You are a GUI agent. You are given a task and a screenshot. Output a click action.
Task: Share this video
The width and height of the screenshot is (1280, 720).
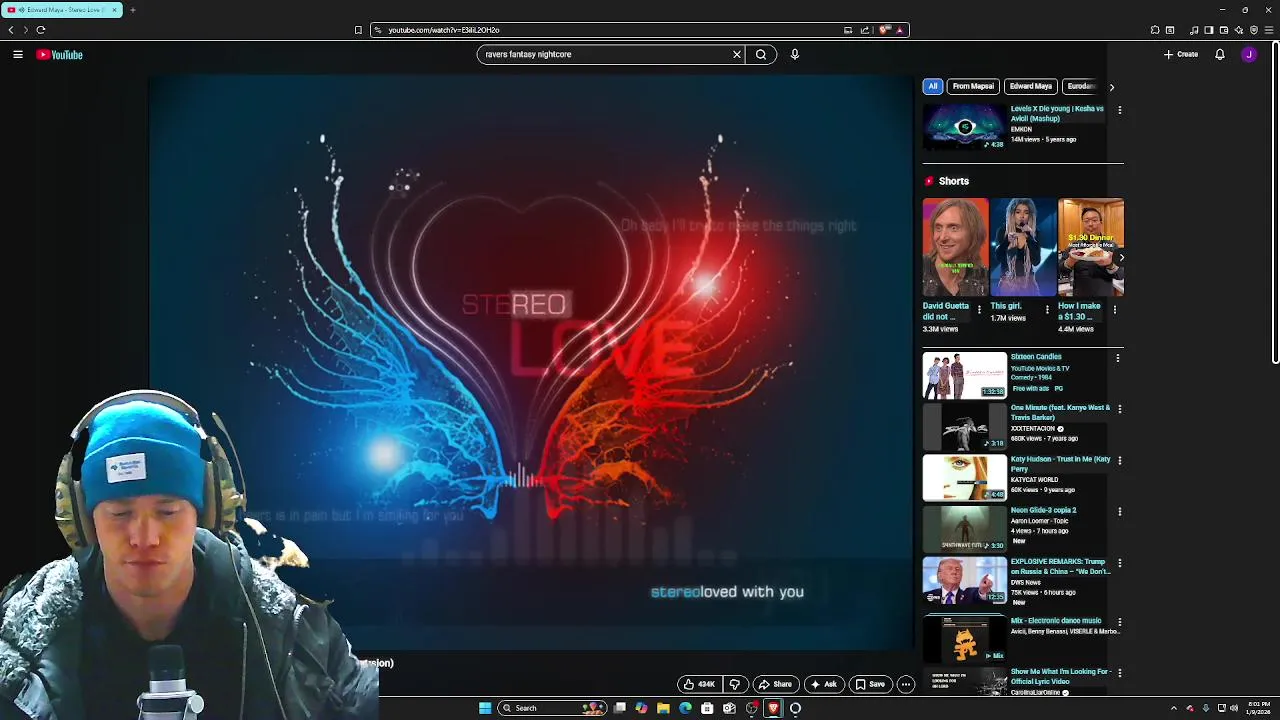click(x=775, y=684)
